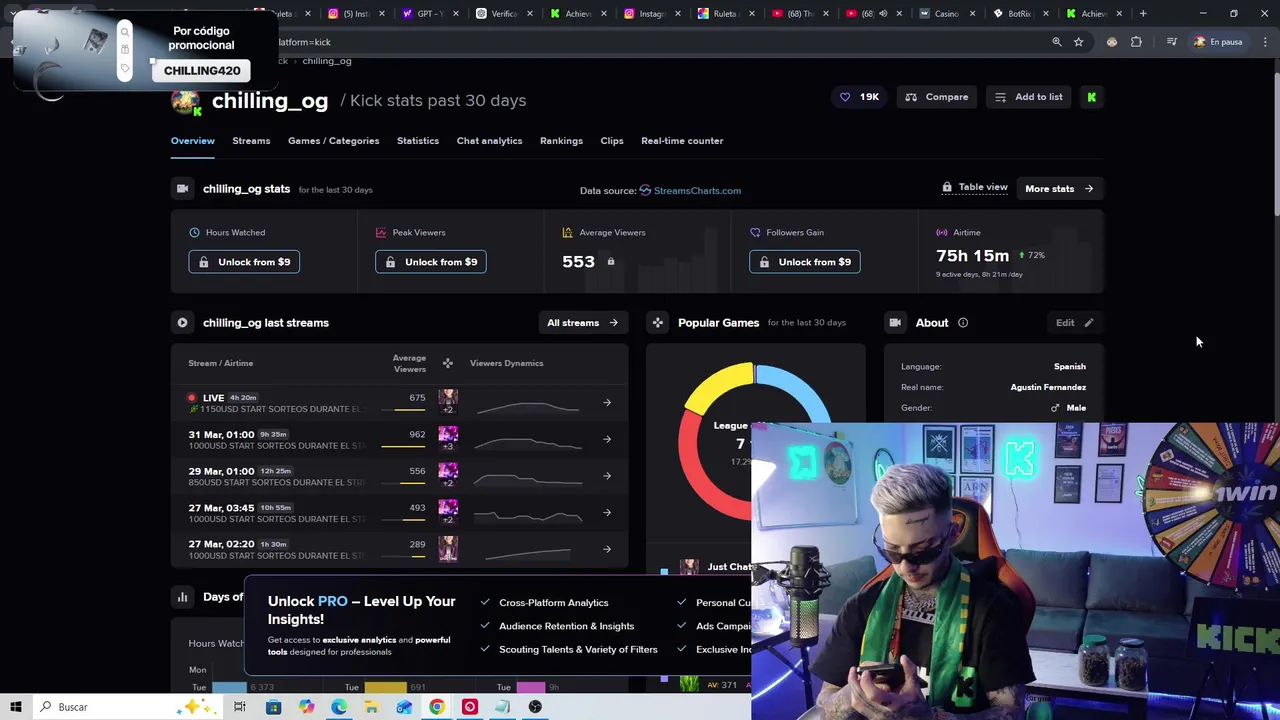Open the browser extensions puzzle icon
The height and width of the screenshot is (720, 1280).
click(x=1136, y=42)
